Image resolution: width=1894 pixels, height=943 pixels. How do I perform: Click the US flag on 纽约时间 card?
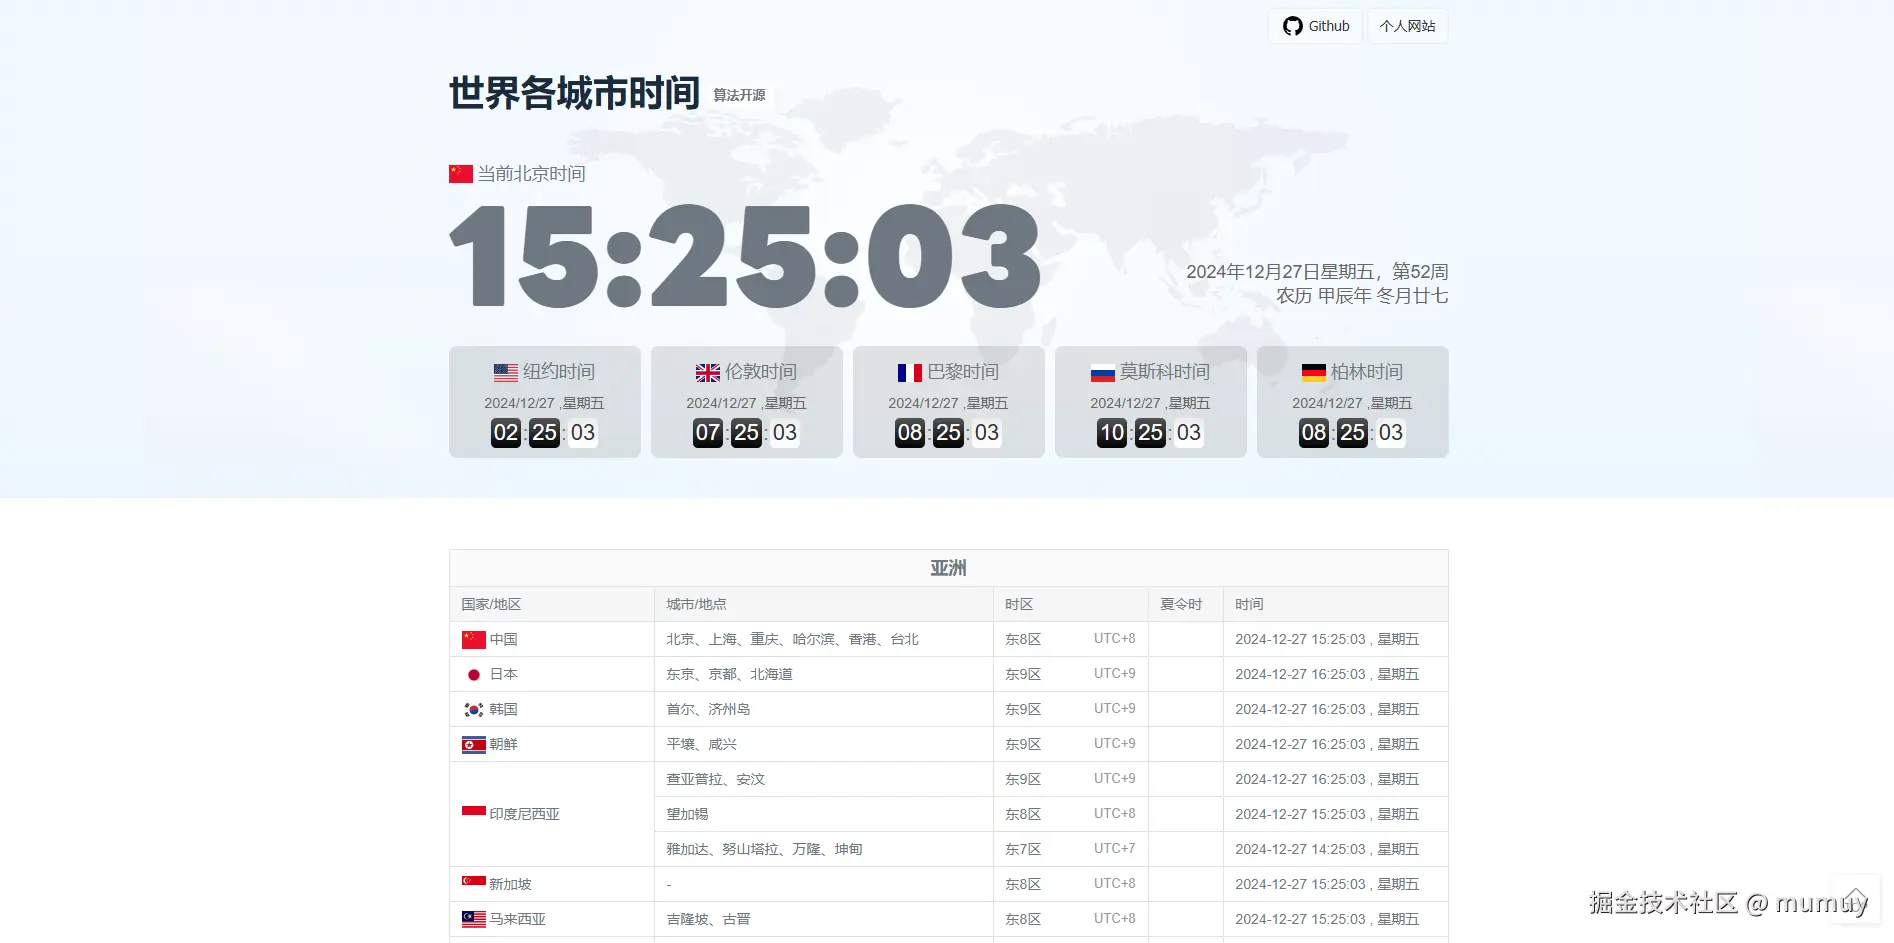point(504,371)
